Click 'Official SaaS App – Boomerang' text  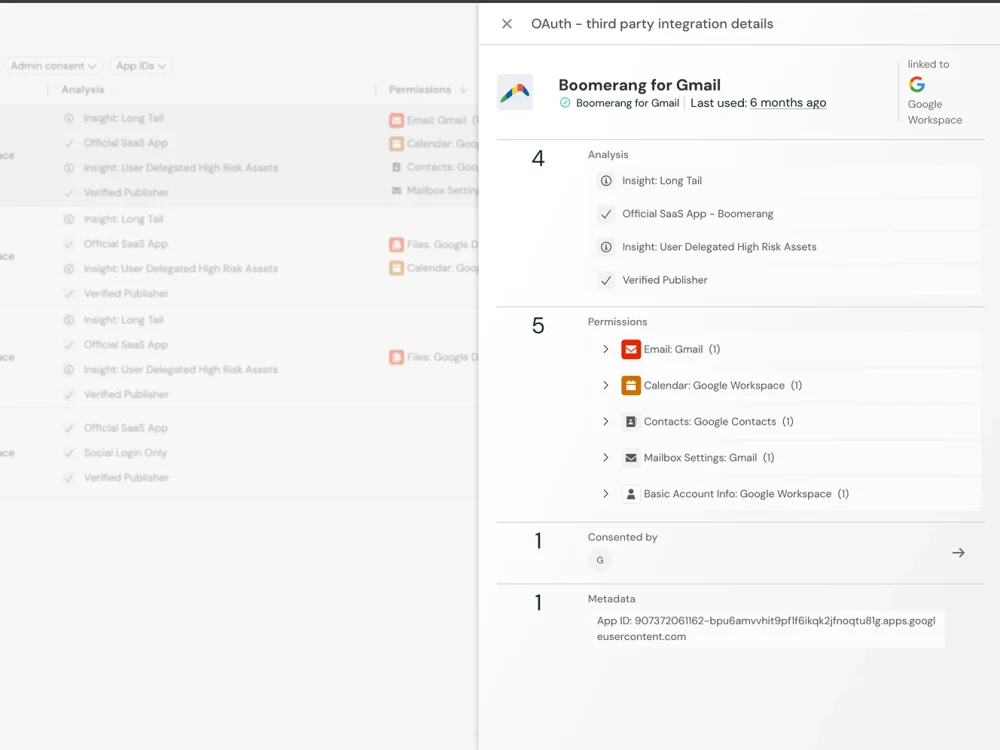click(698, 214)
